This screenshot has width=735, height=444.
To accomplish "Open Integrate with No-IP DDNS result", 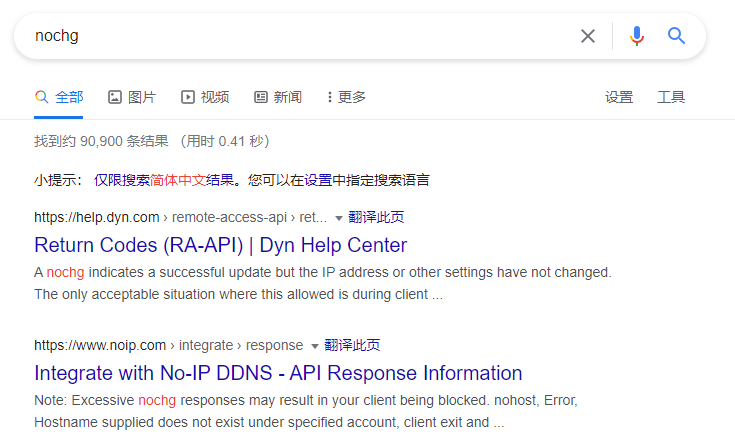I will coord(278,373).
